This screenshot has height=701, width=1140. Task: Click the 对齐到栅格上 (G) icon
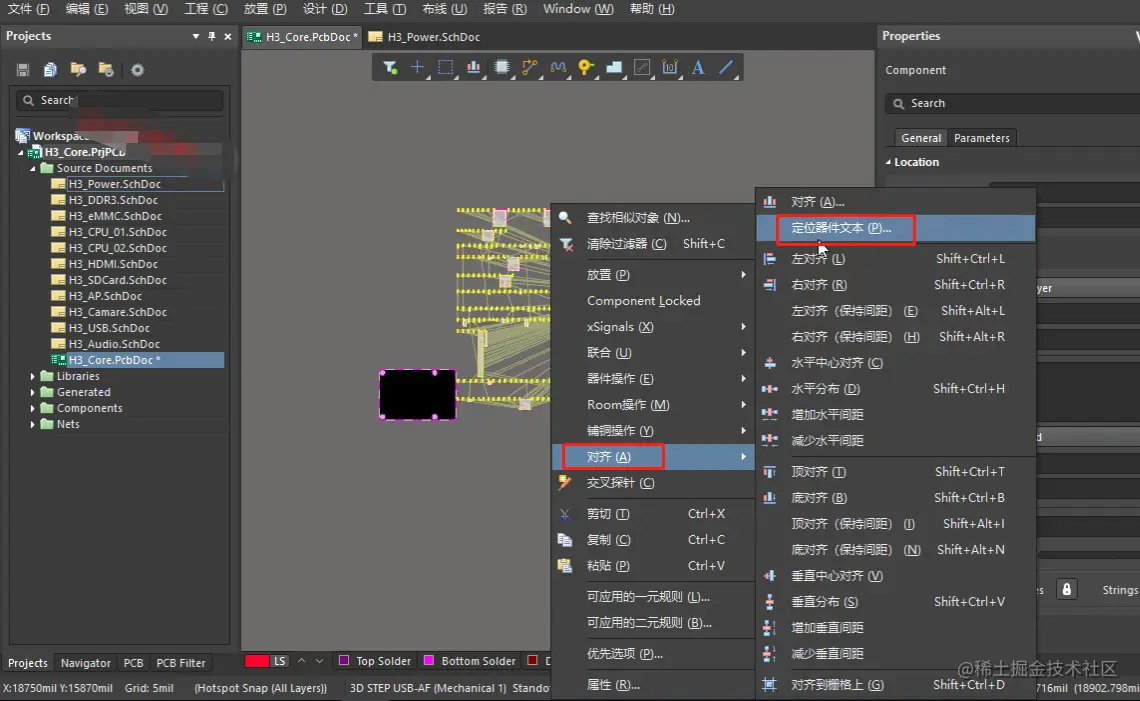coord(770,684)
